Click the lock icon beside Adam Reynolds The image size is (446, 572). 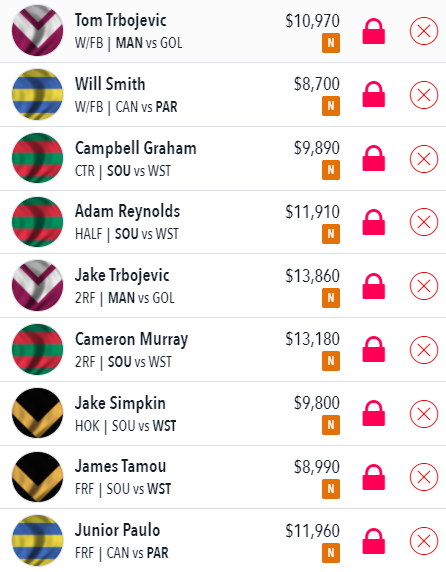[373, 222]
